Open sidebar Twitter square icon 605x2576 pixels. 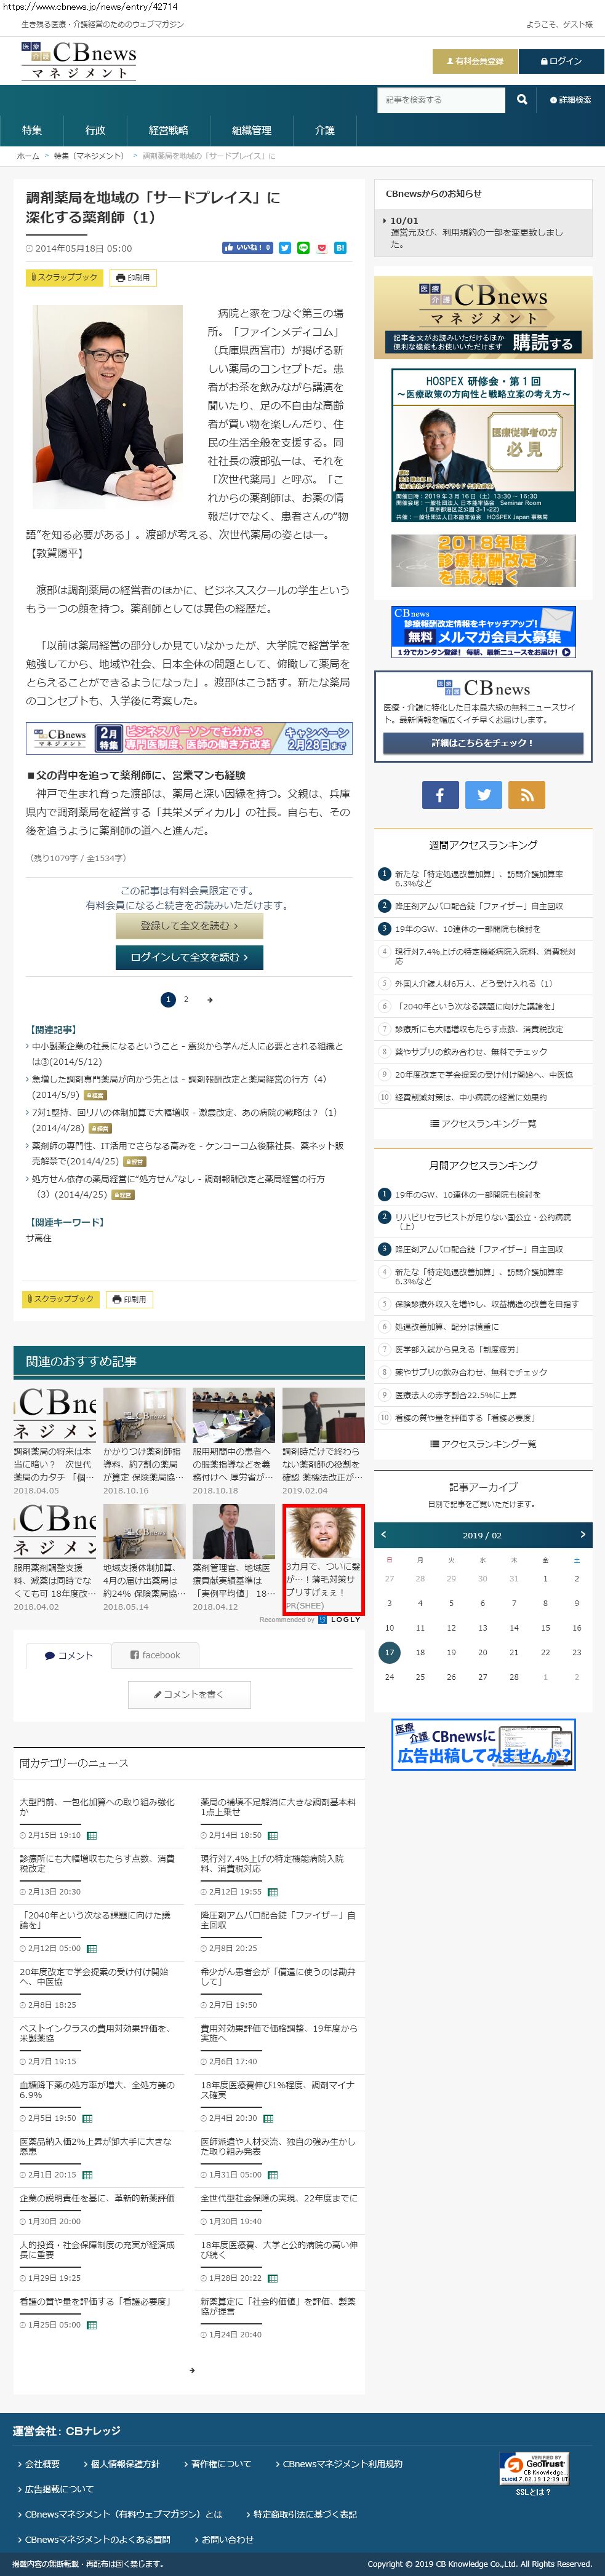pos(483,794)
